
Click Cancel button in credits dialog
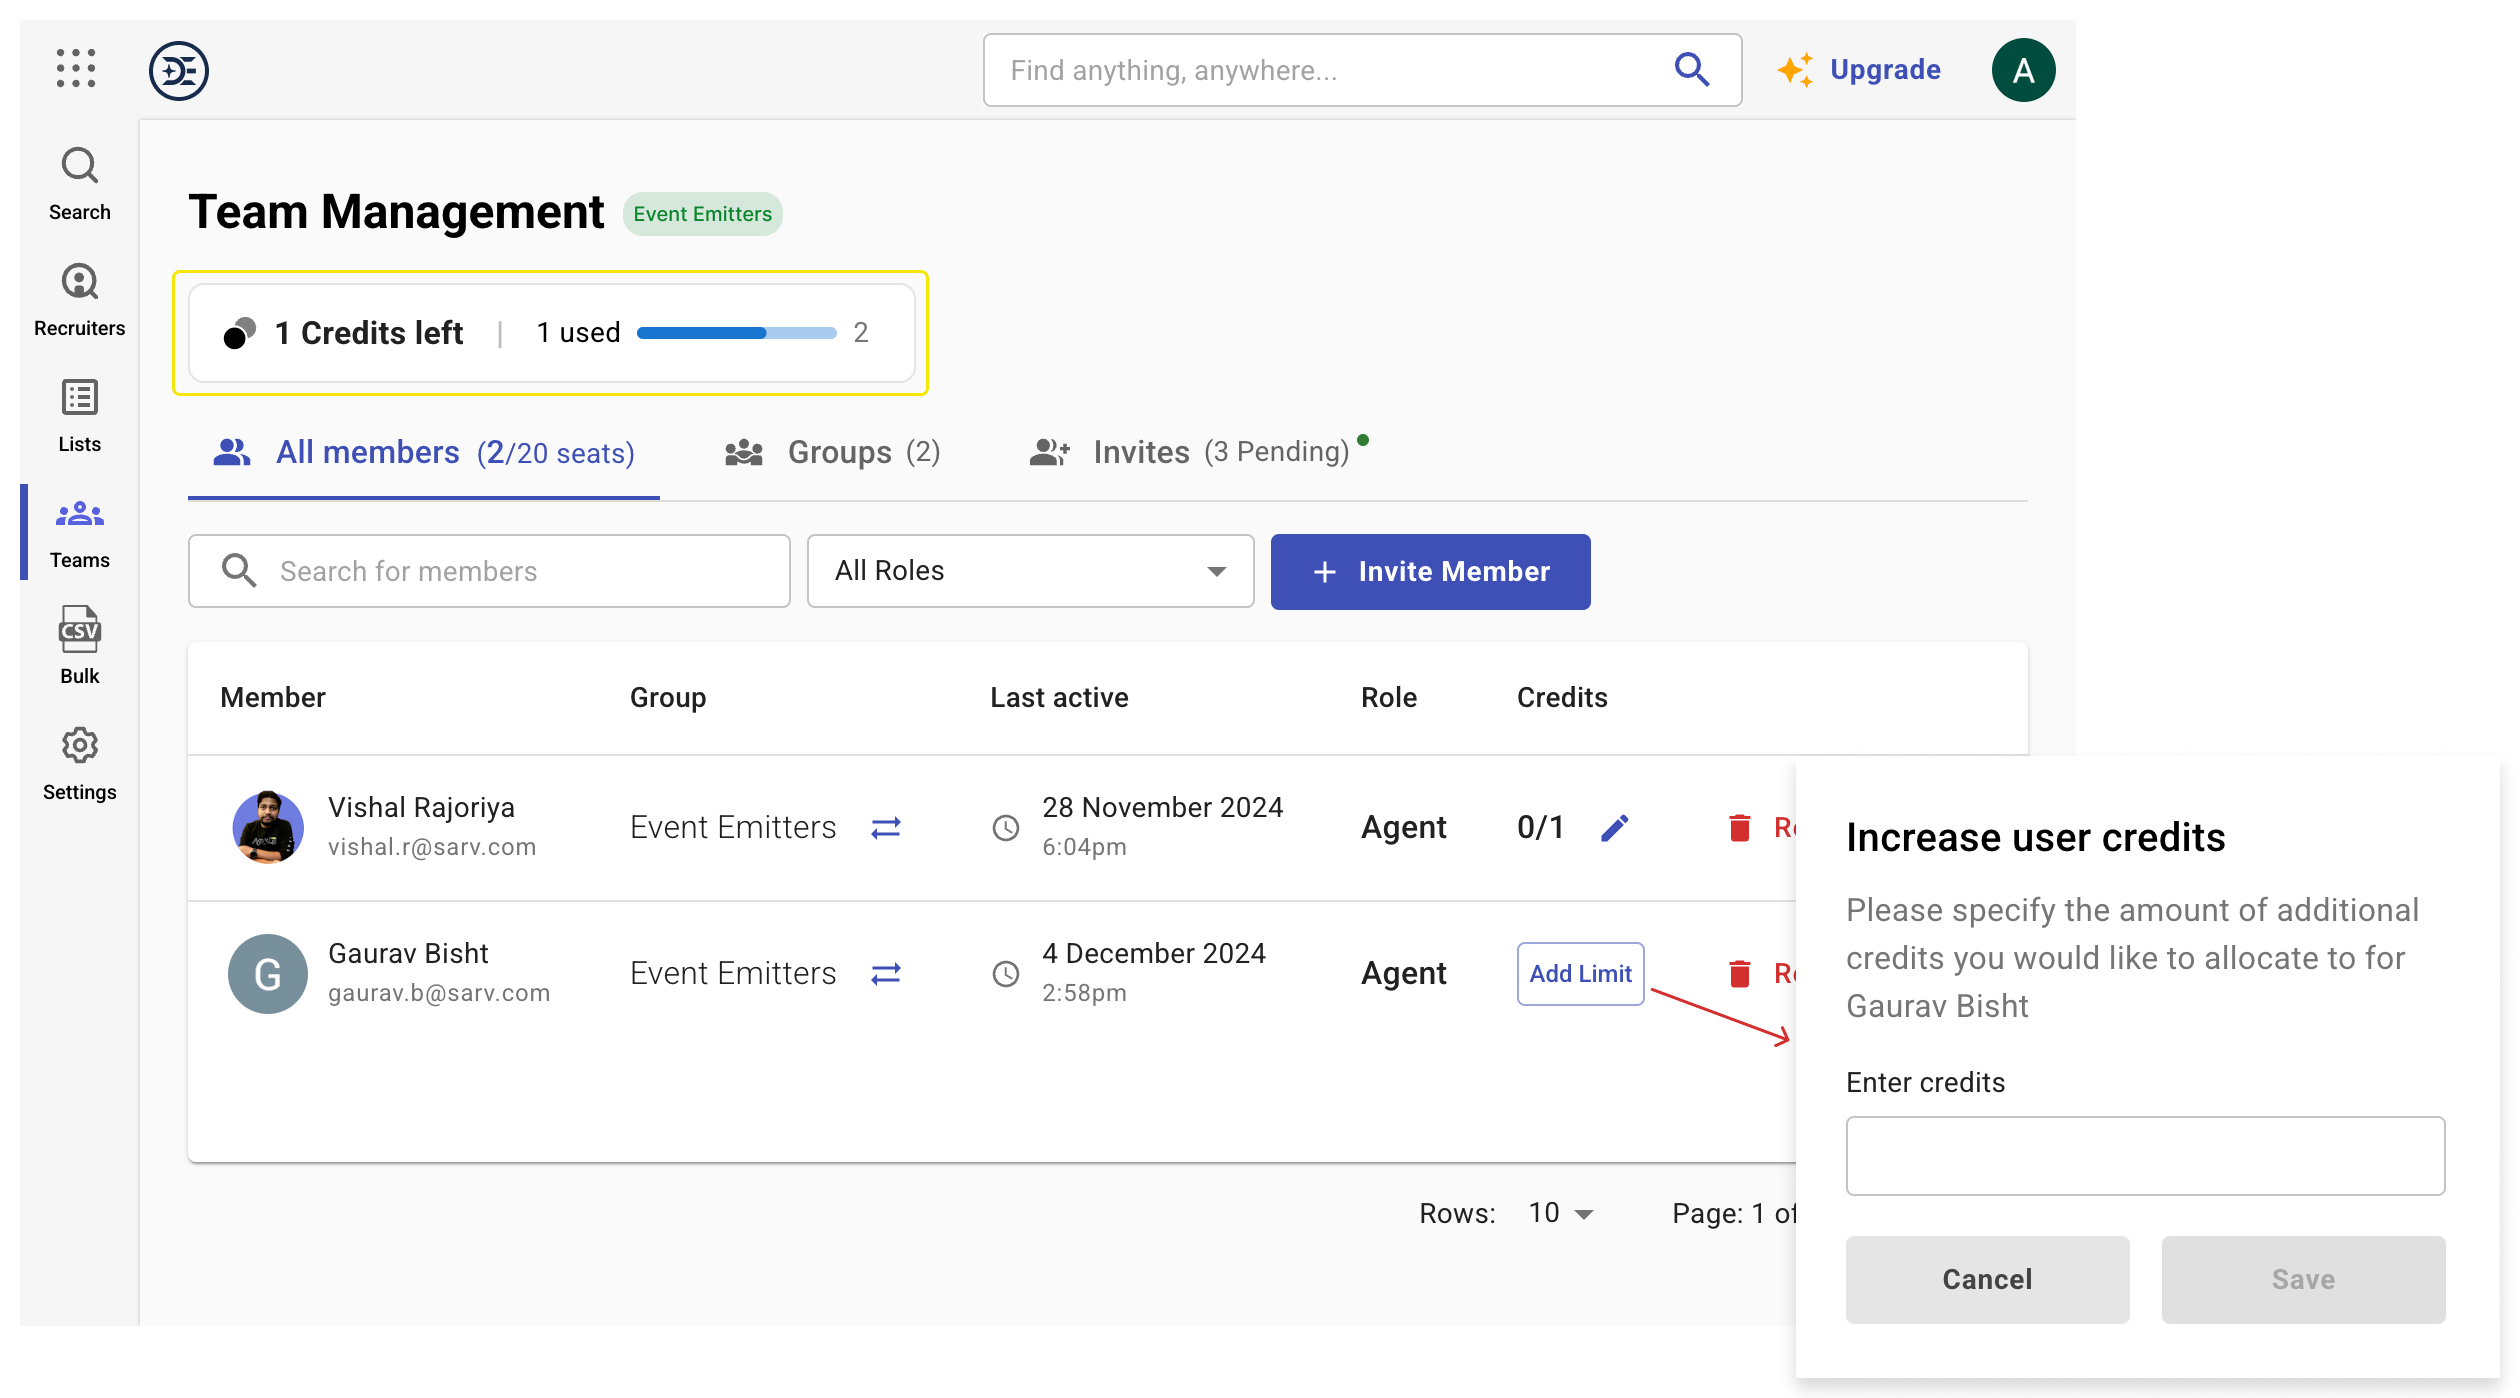[x=1986, y=1279]
